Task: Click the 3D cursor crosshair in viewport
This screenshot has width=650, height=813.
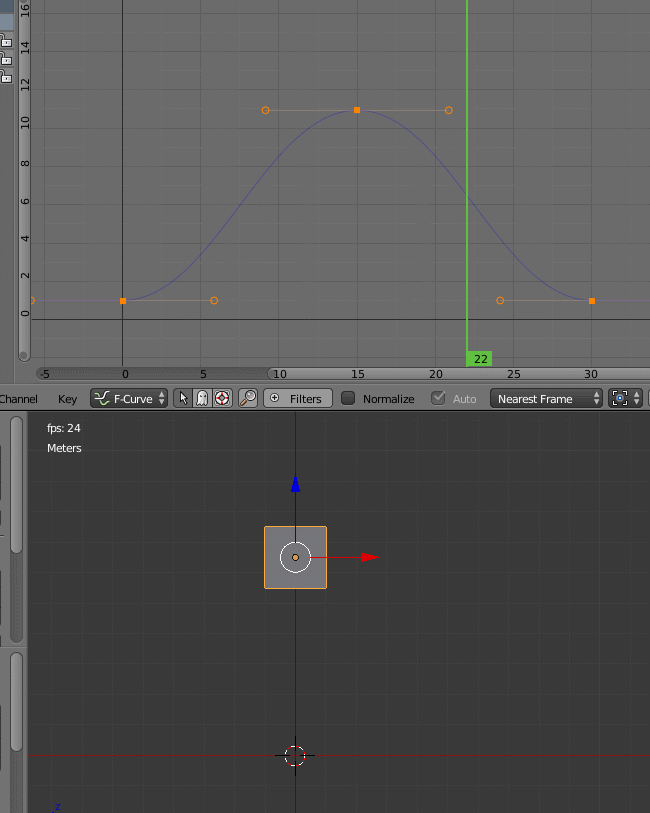Action: coord(295,756)
